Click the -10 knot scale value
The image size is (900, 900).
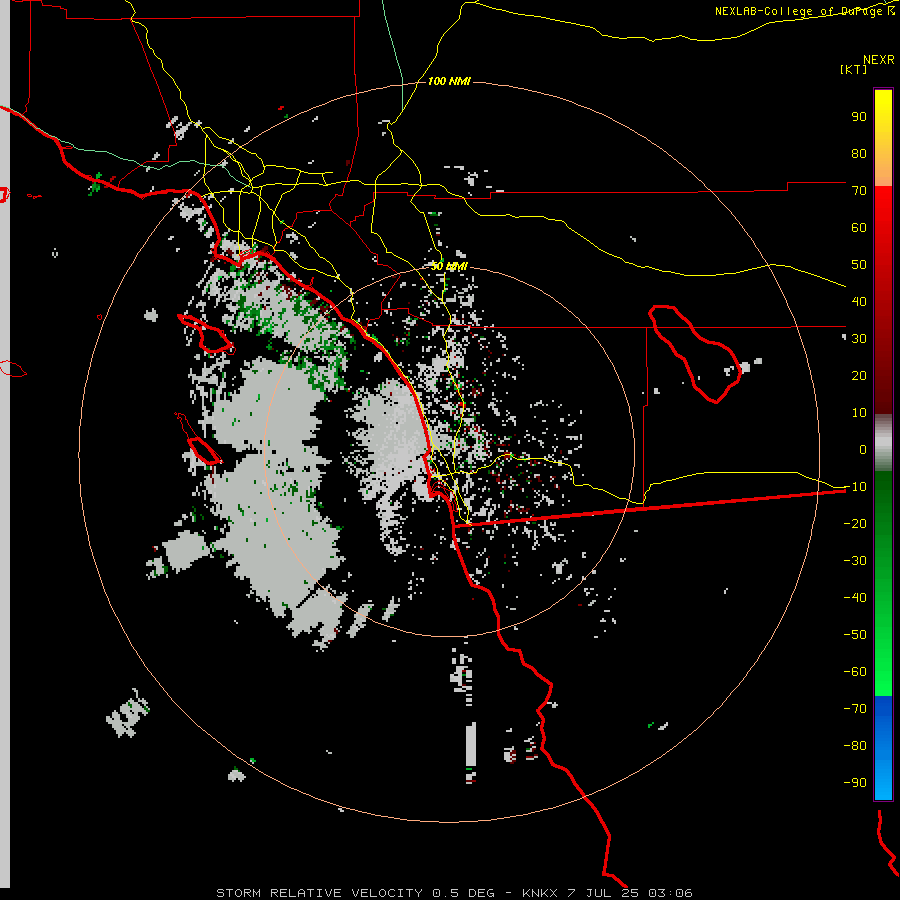pos(855,487)
